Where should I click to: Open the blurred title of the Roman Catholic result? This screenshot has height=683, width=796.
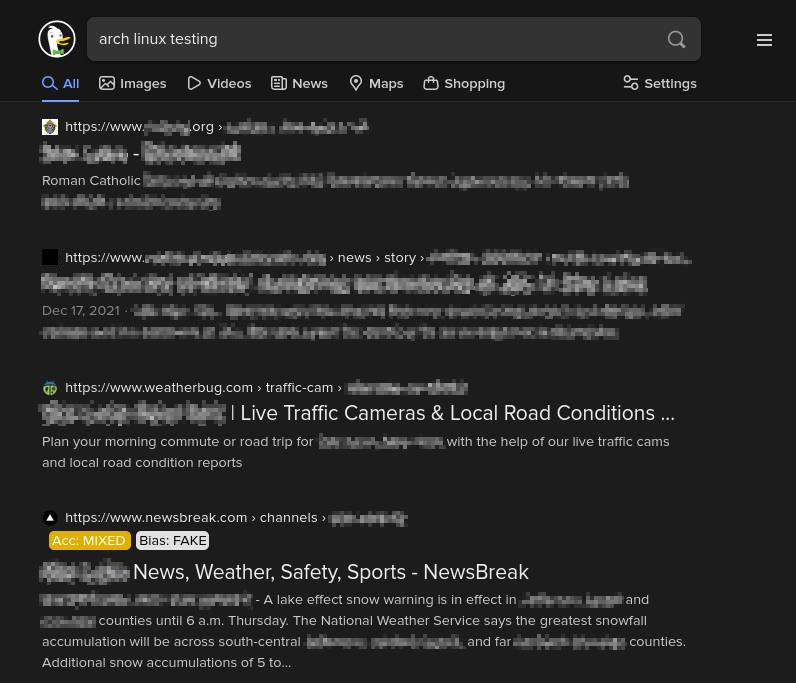tap(141, 153)
